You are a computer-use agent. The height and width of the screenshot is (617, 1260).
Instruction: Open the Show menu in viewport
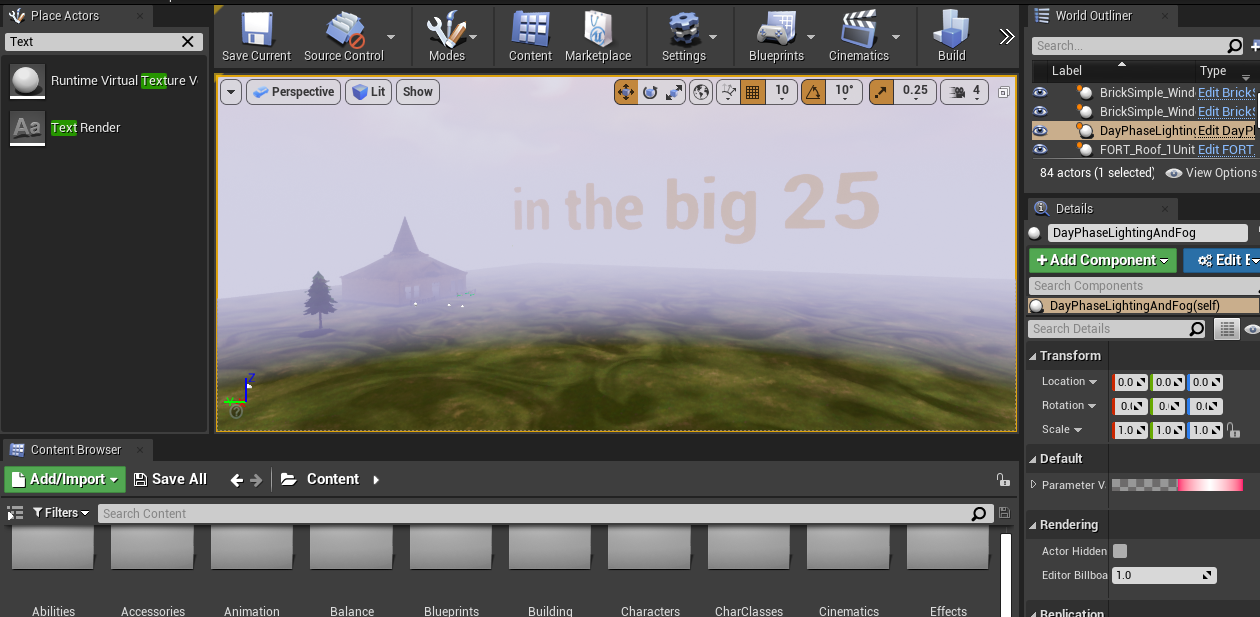click(418, 92)
